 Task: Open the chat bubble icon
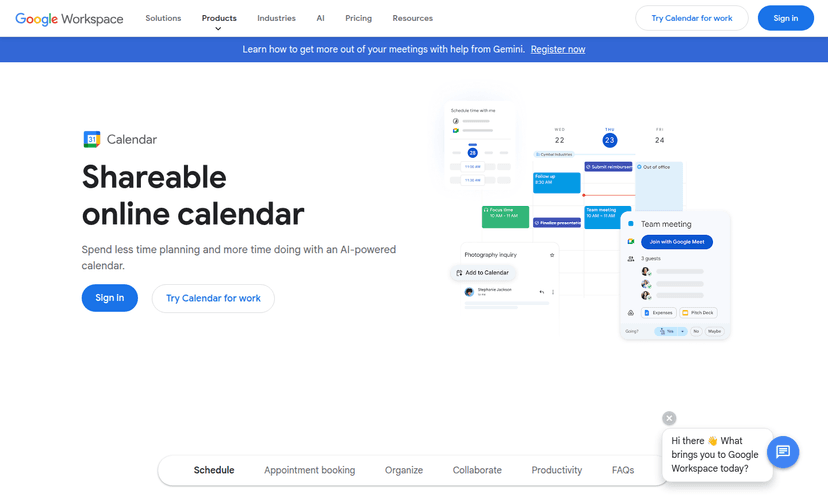coord(783,452)
